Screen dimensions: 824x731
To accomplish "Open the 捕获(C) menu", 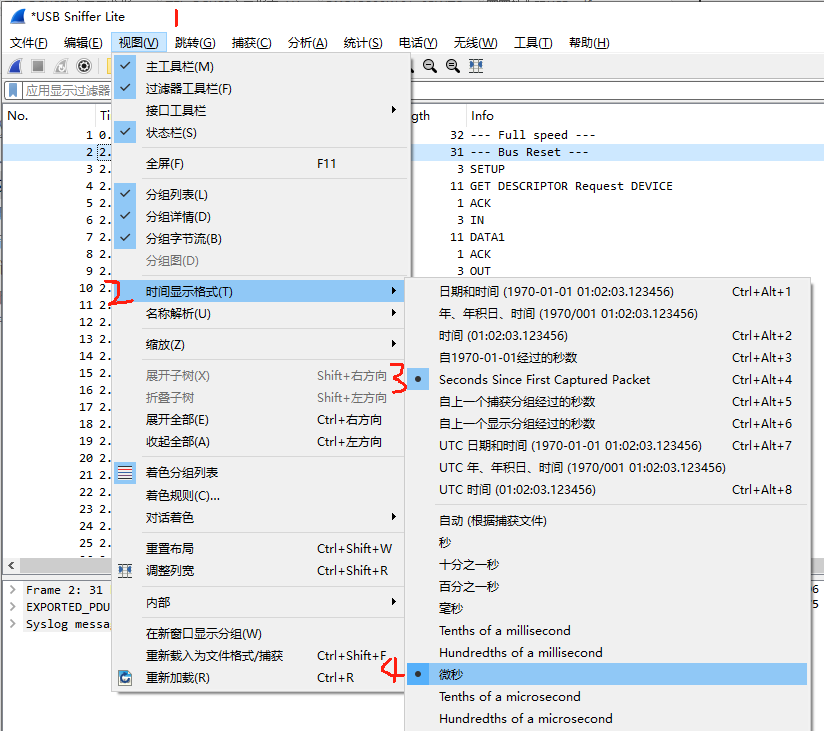I will pos(251,43).
